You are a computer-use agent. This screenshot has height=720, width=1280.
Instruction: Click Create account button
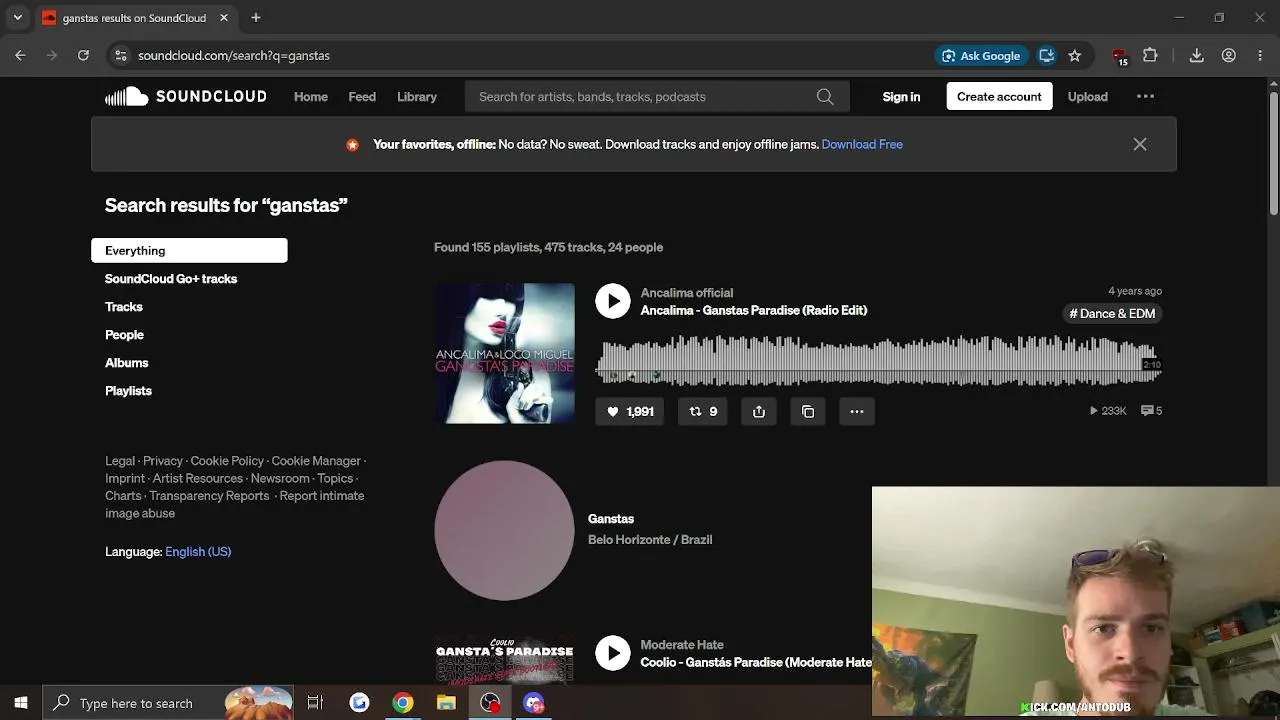coord(999,97)
